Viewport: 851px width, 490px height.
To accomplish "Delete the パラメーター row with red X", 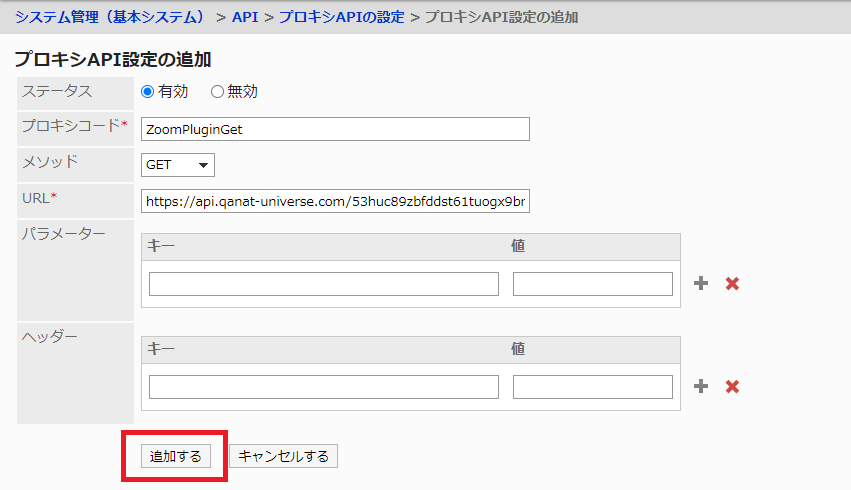I will pos(732,284).
